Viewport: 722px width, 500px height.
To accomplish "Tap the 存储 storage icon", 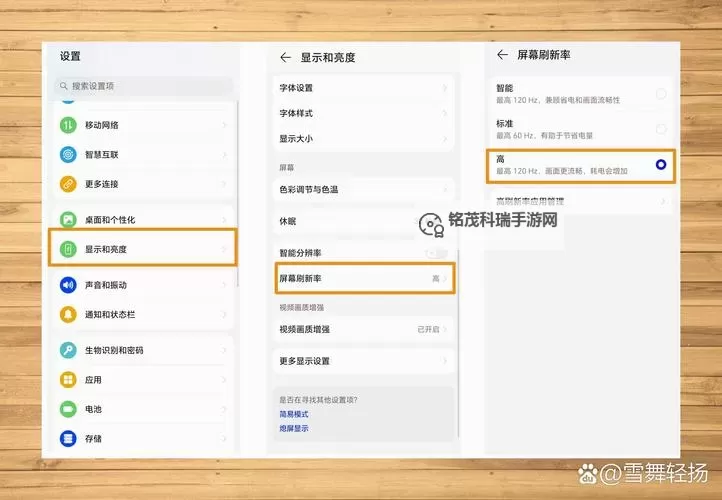I will point(68,438).
